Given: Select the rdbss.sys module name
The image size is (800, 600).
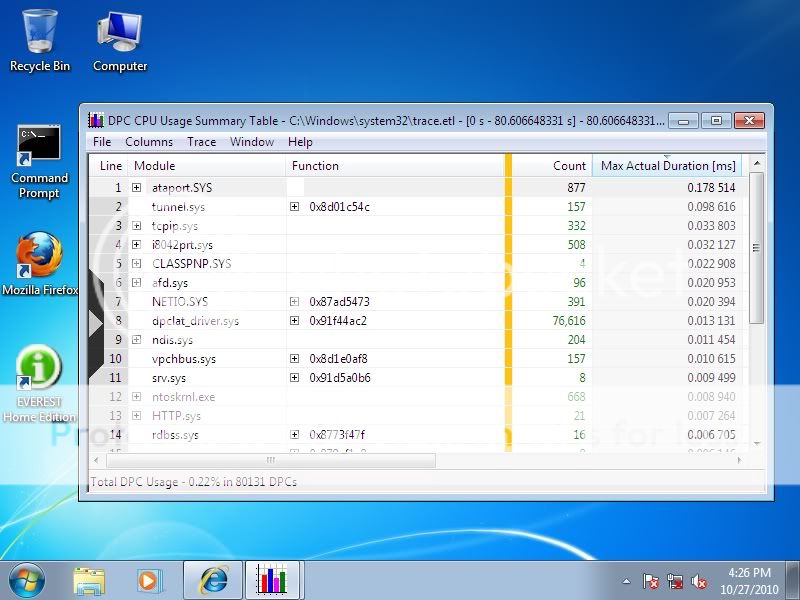Looking at the screenshot, I should pos(175,435).
